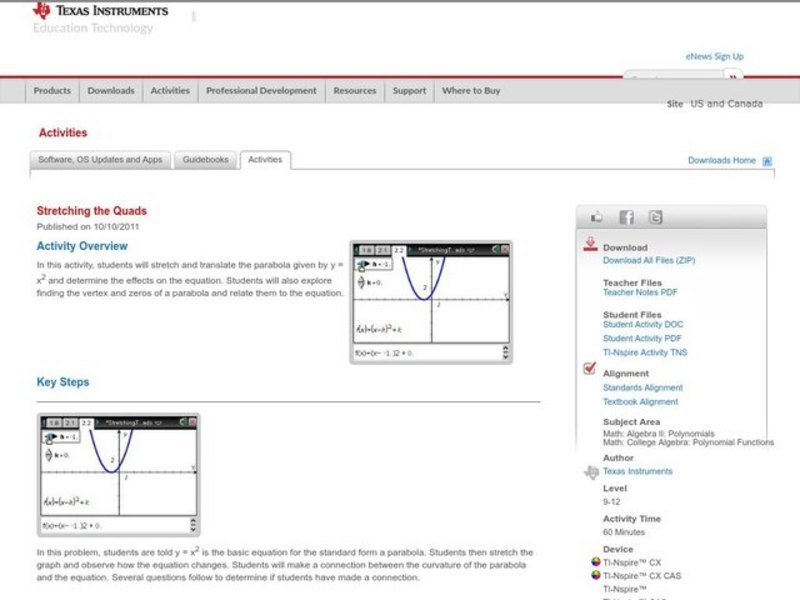The width and height of the screenshot is (800, 600).
Task: Click the red Download arrow icon
Action: pos(590,245)
